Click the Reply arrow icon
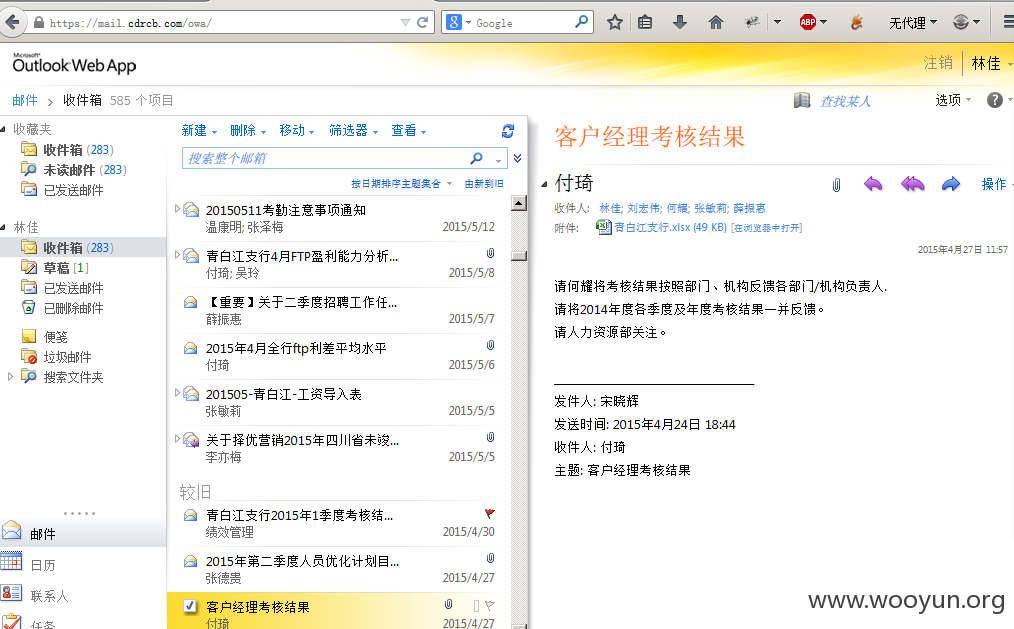This screenshot has width=1014, height=629. click(x=873, y=184)
